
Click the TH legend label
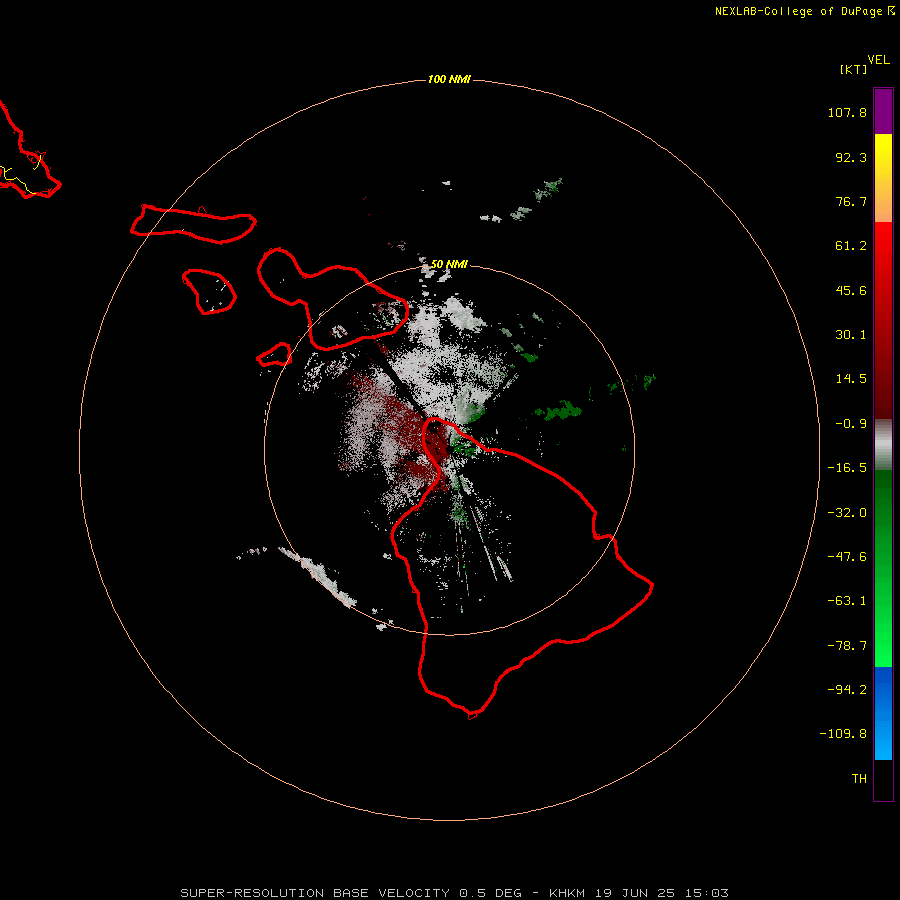click(x=859, y=779)
